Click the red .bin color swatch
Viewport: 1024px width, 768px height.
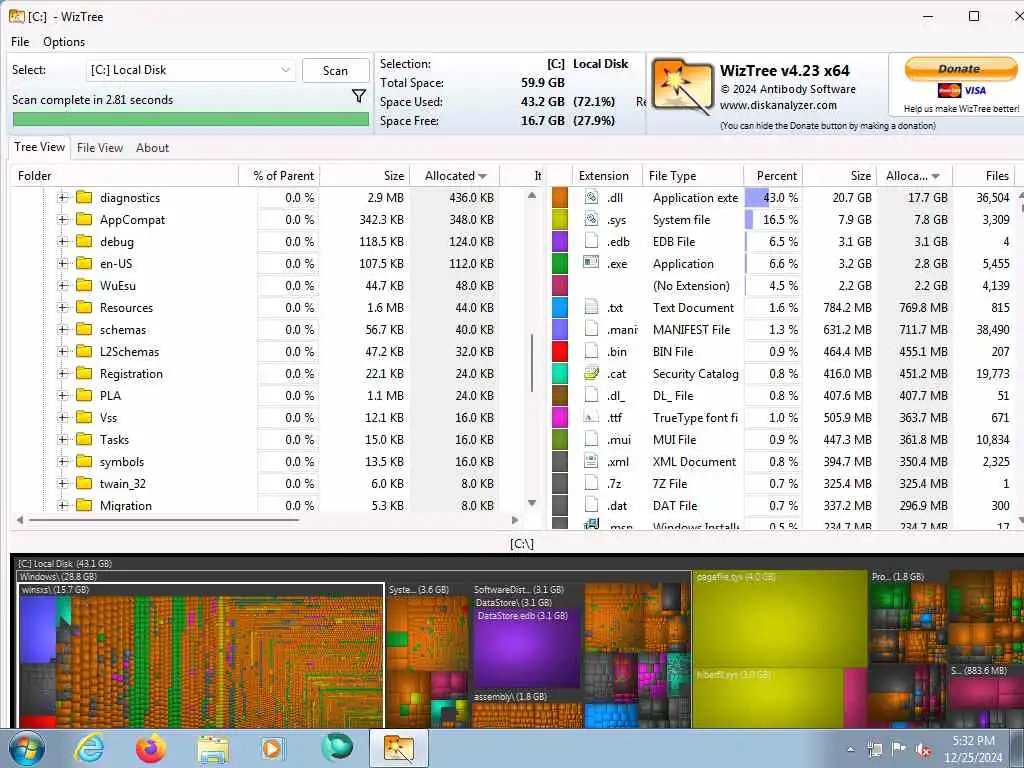click(x=560, y=351)
